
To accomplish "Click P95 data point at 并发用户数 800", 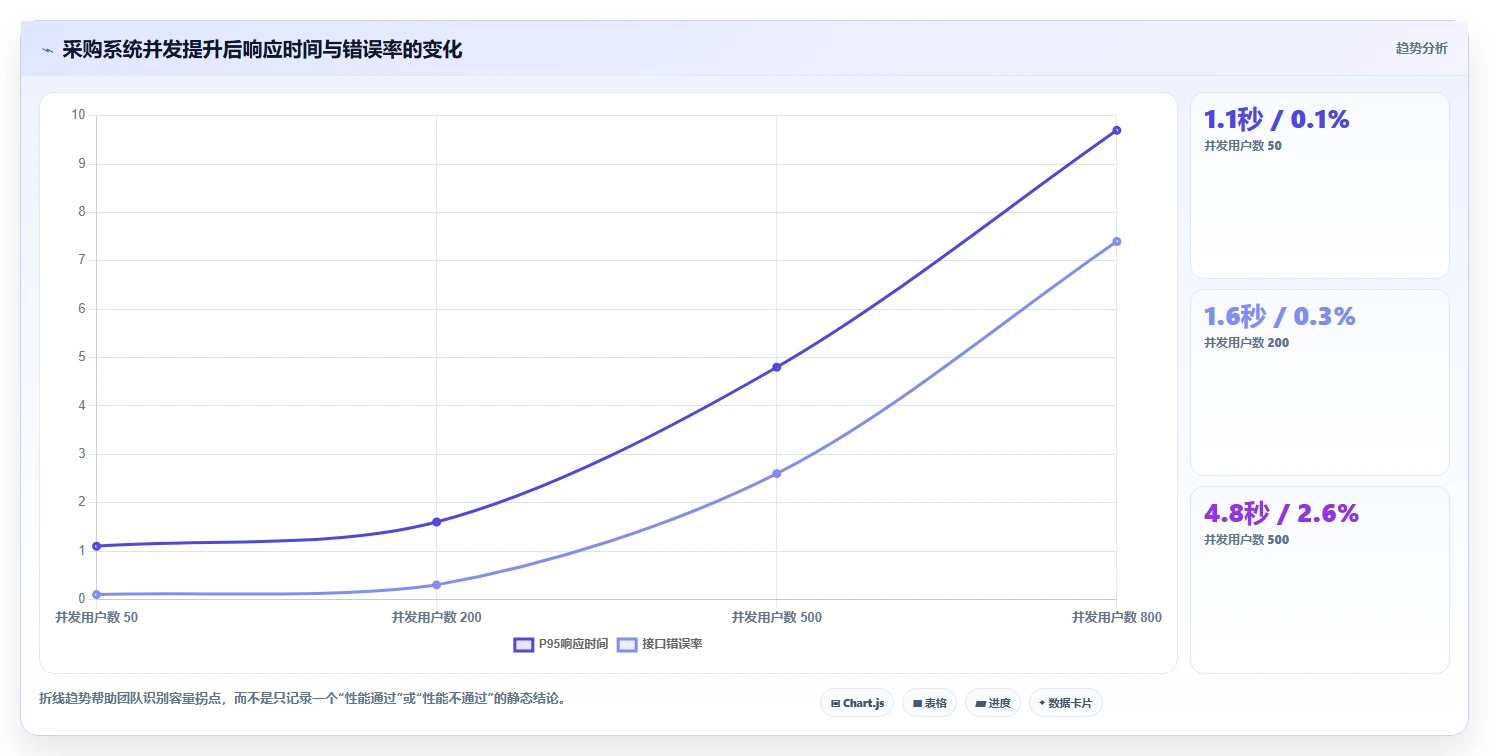I will point(1116,130).
